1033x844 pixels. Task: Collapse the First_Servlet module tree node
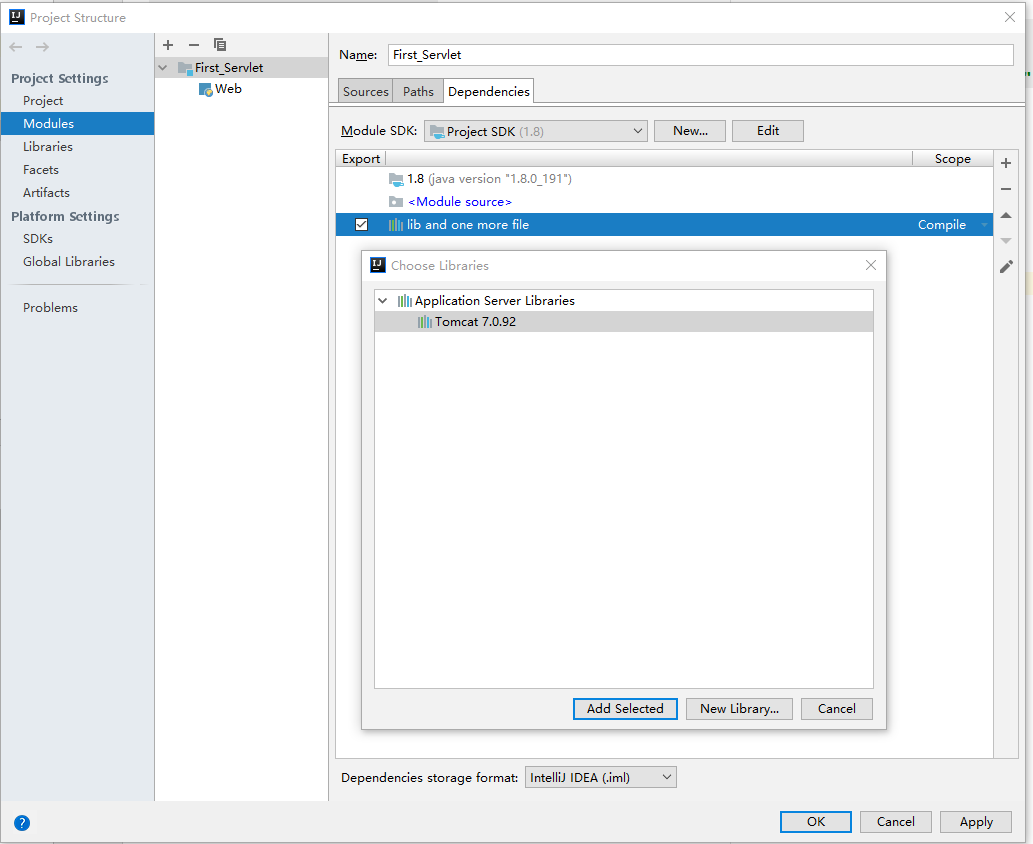point(163,68)
